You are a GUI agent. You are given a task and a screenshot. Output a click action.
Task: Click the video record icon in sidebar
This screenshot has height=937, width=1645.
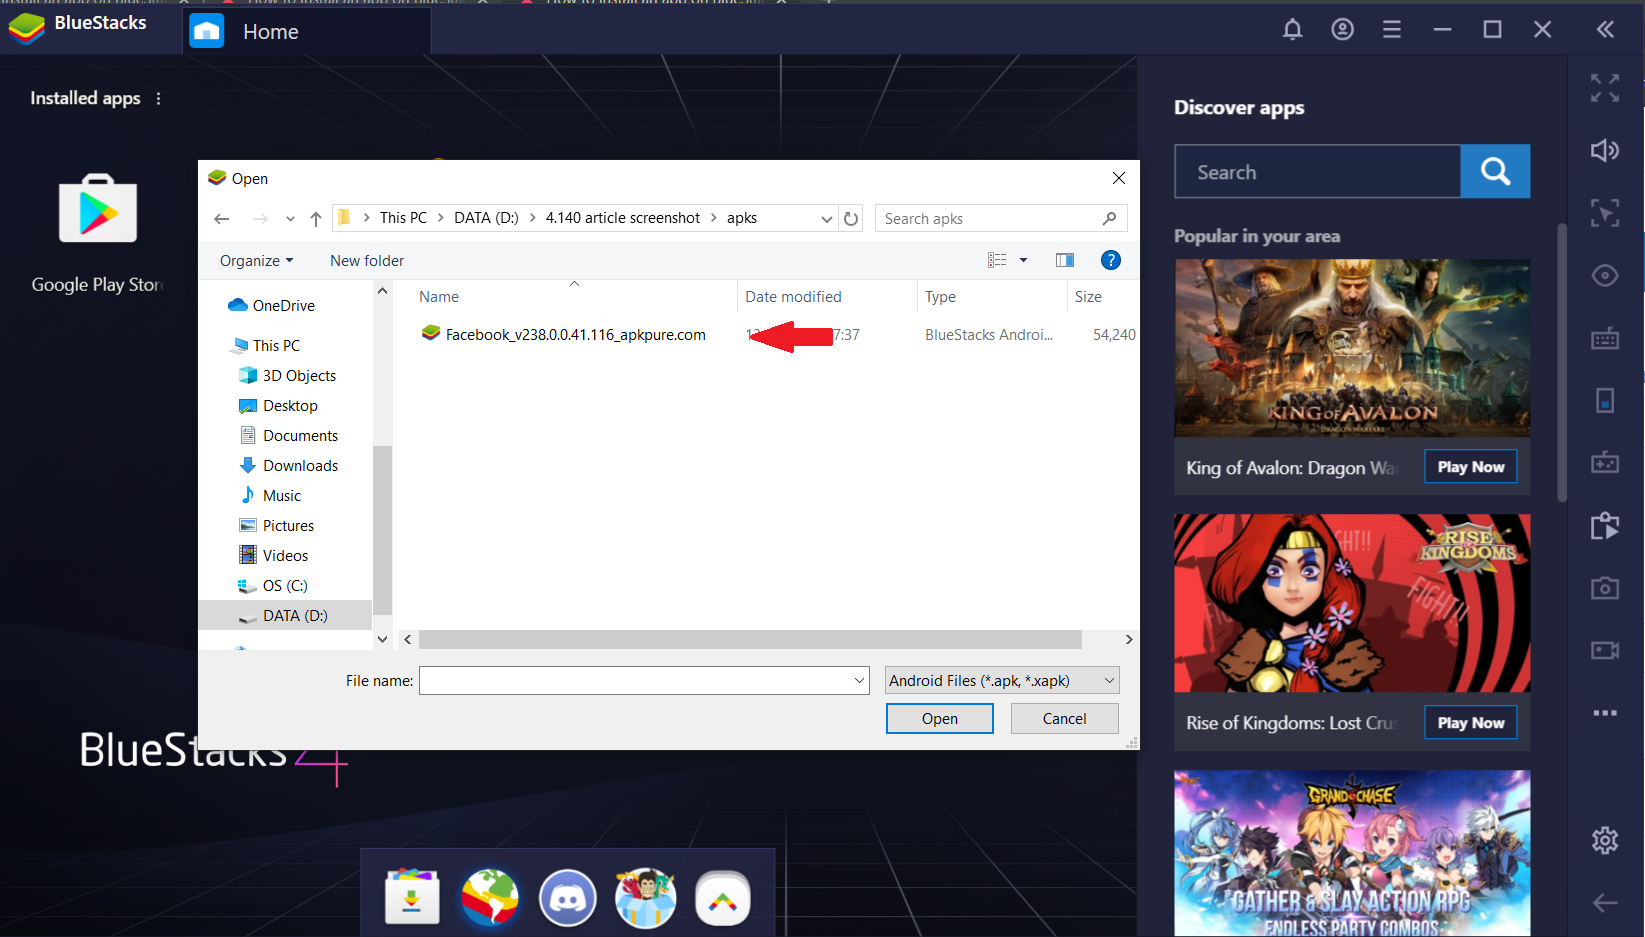tap(1605, 651)
